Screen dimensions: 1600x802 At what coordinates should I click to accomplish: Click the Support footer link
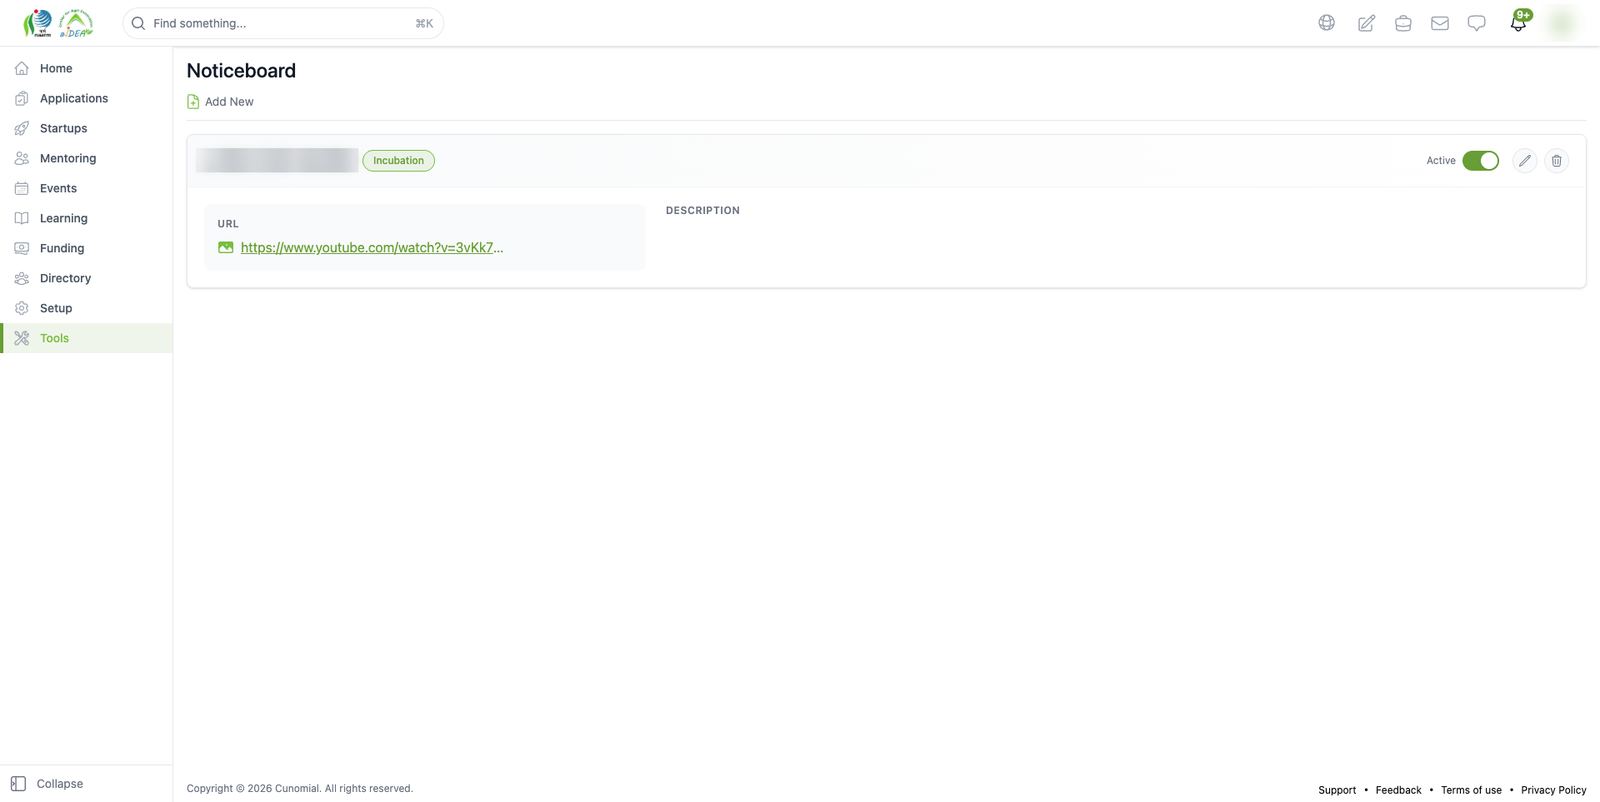[x=1337, y=790]
